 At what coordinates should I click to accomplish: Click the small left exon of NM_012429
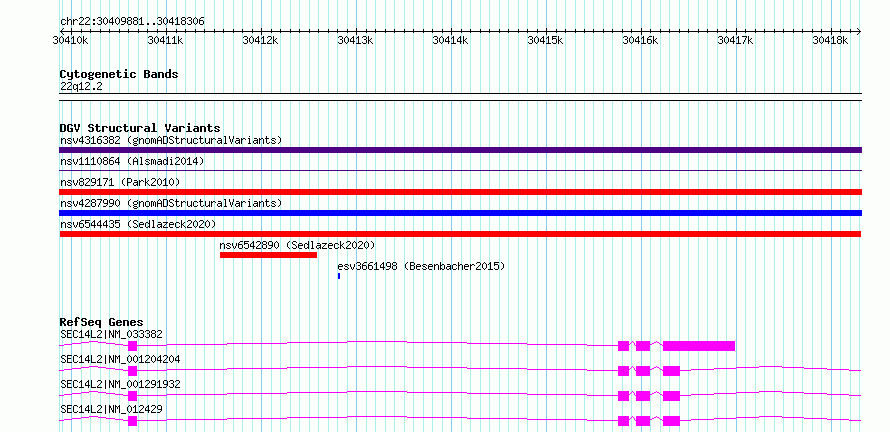[133, 421]
